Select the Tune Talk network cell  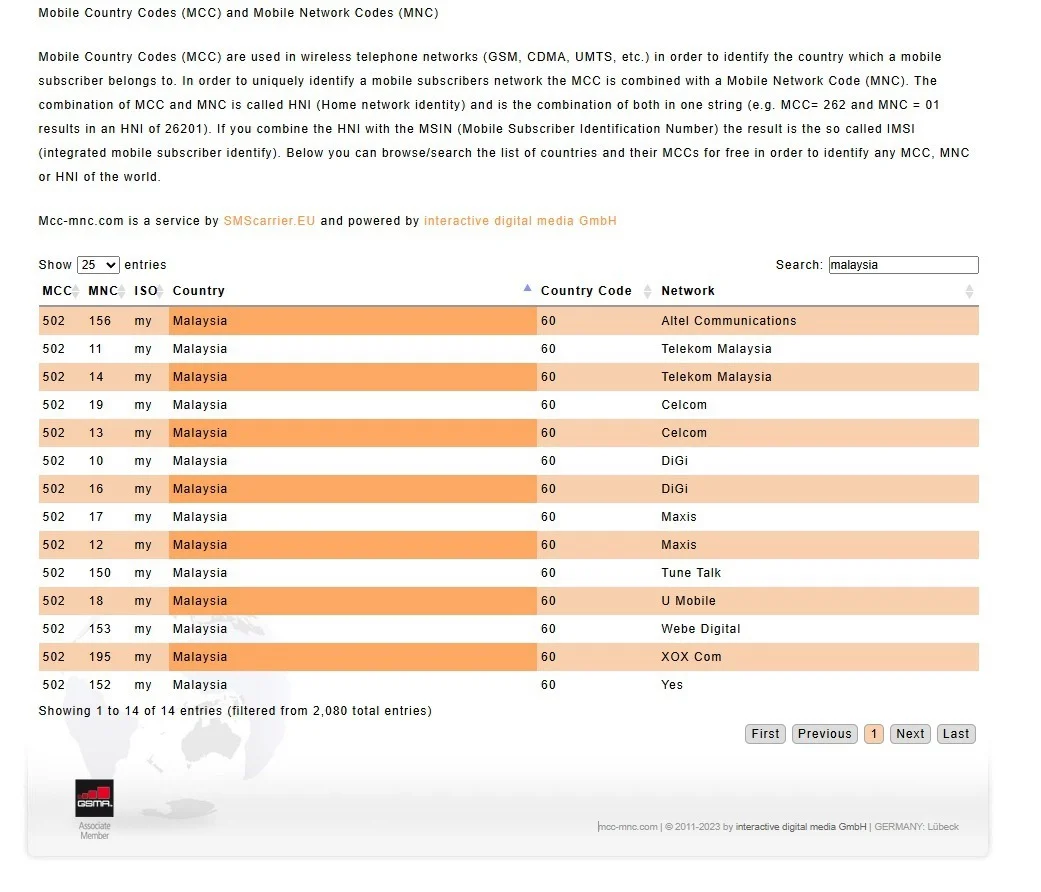click(x=818, y=573)
